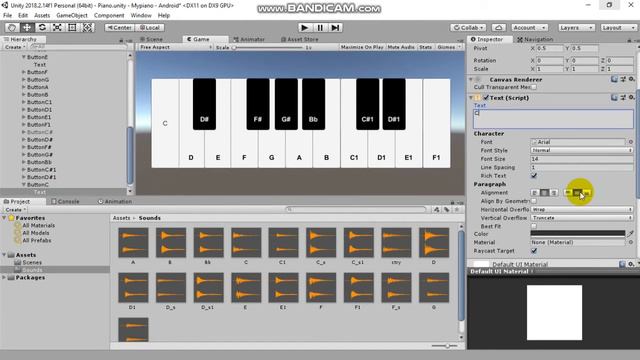Image resolution: width=640 pixels, height=360 pixels.
Task: Select the Bb audio clip thumbnail
Action: [208, 242]
